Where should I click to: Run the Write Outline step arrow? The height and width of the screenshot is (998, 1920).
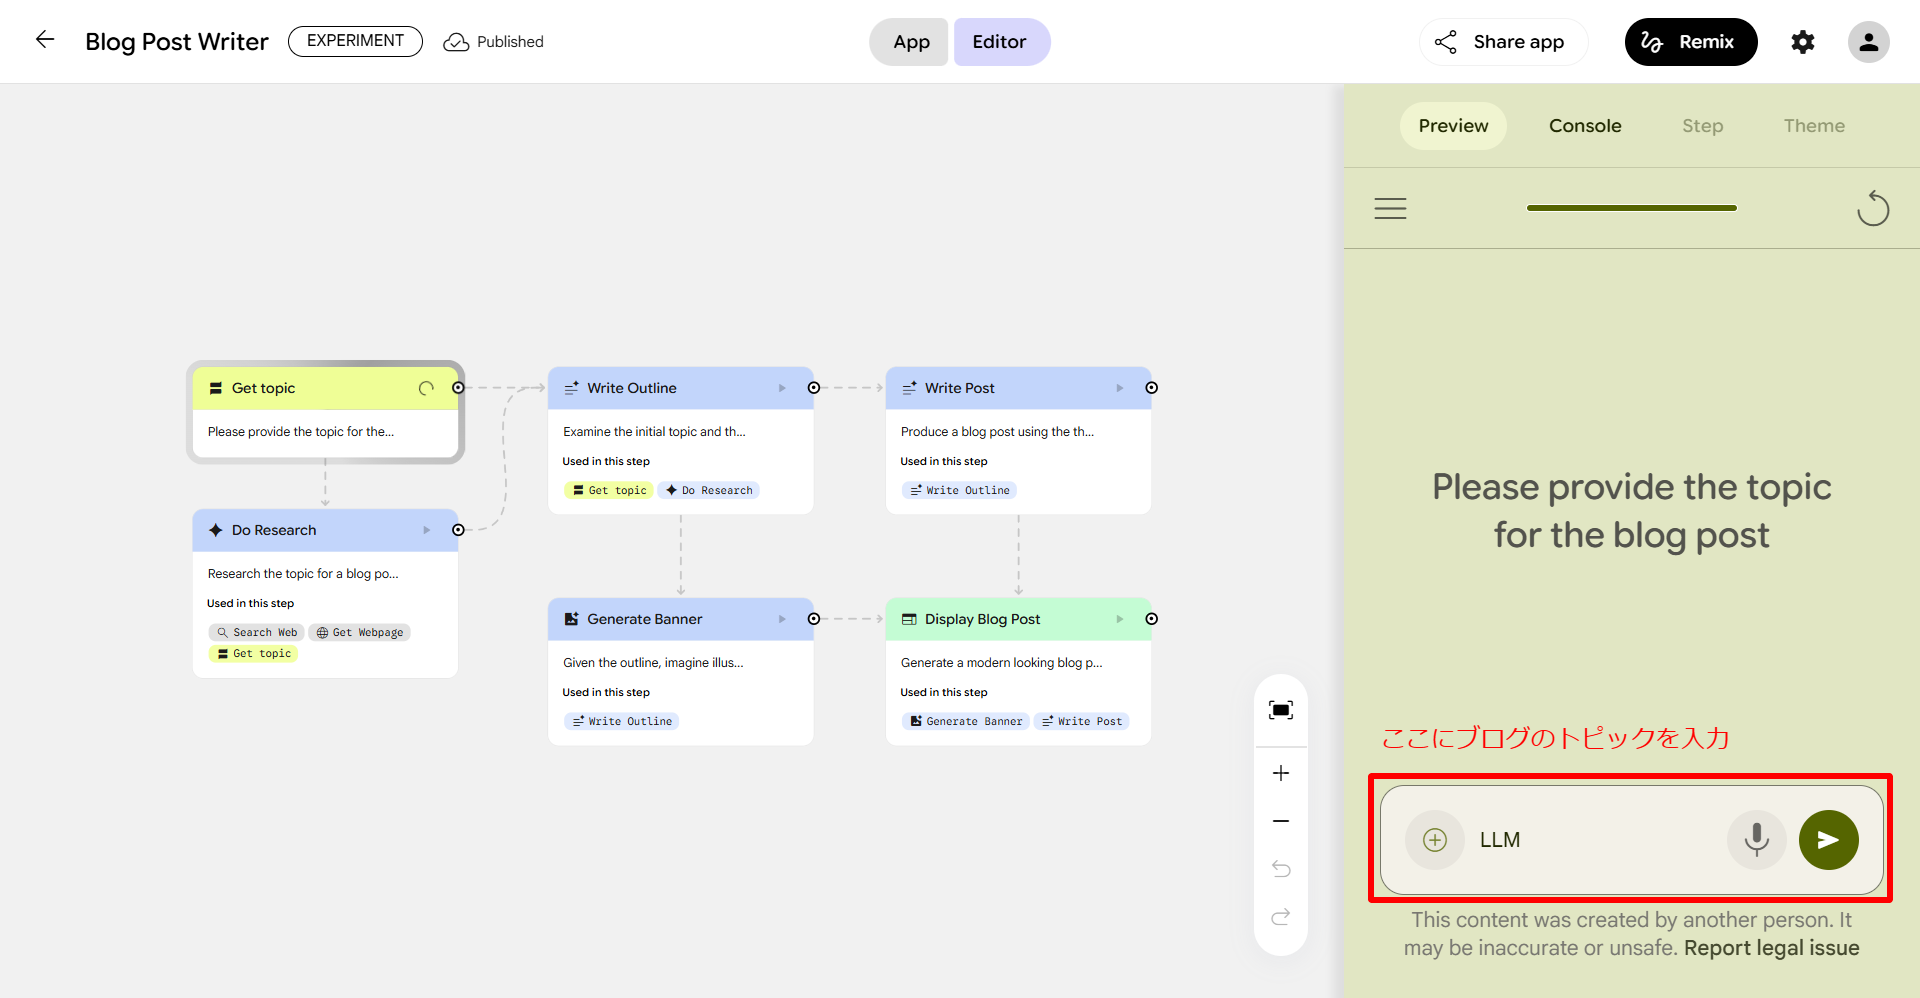coord(782,388)
